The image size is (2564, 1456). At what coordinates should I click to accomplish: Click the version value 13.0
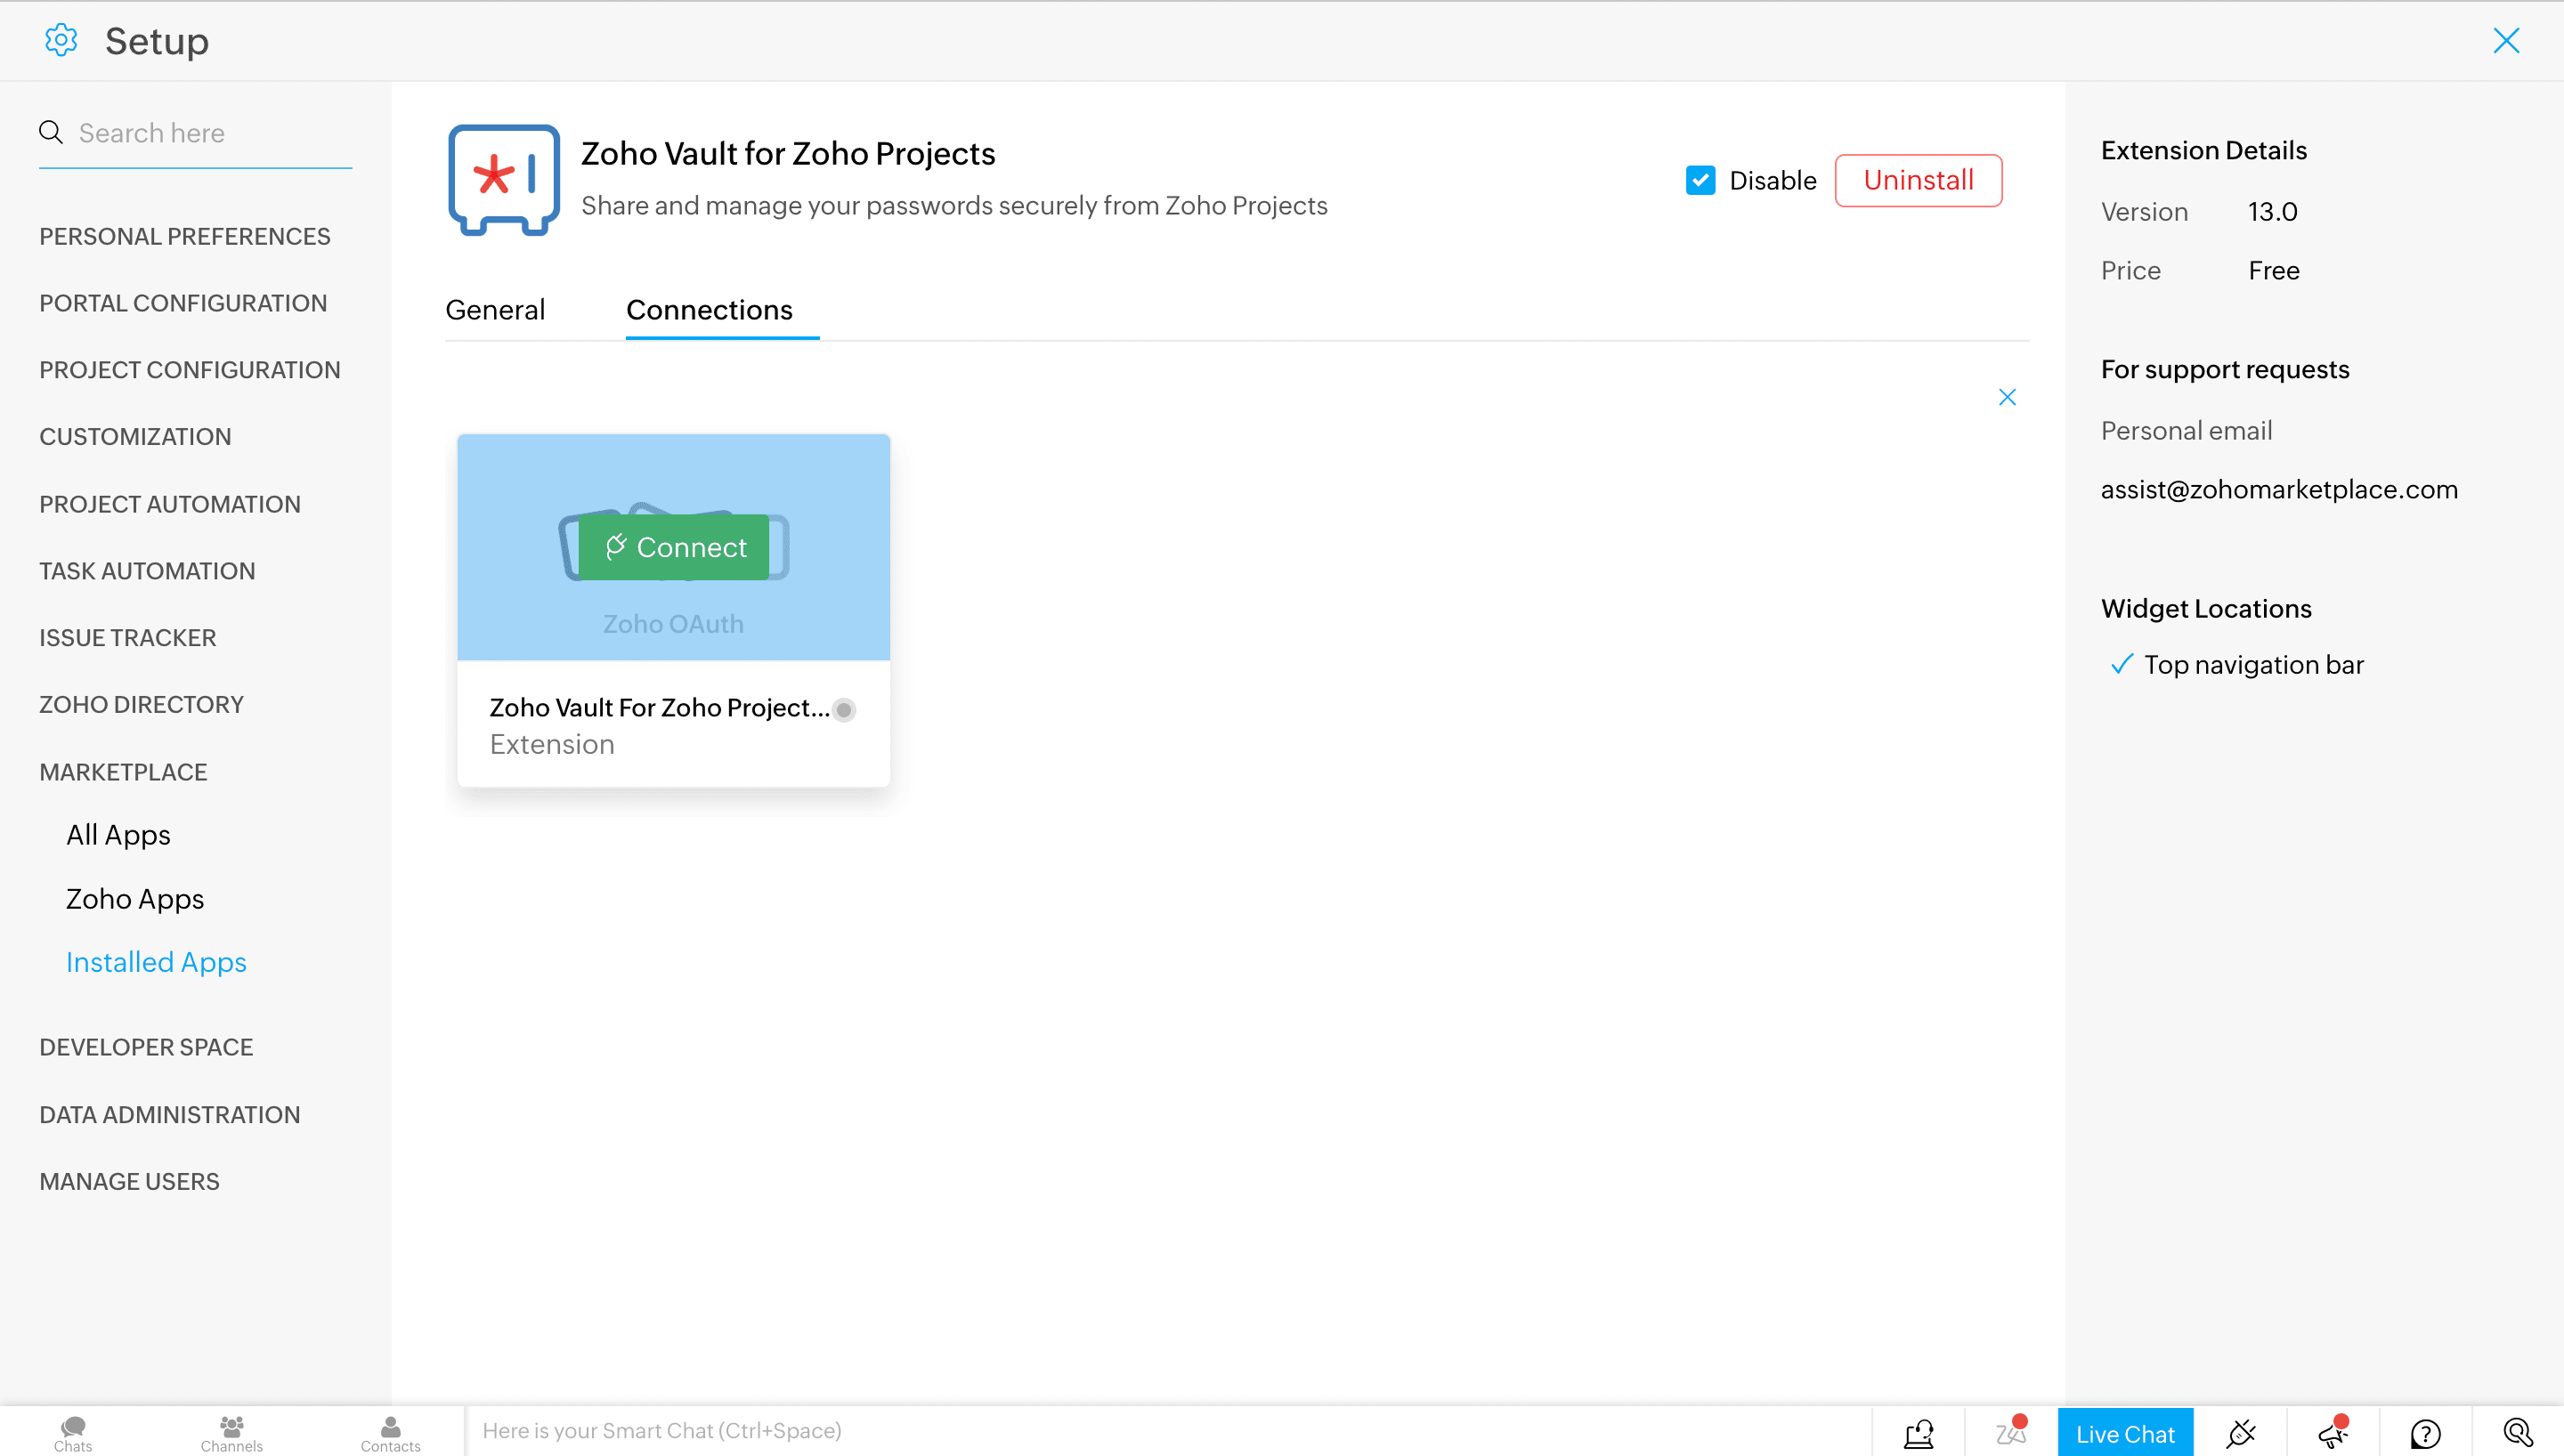2272,212
